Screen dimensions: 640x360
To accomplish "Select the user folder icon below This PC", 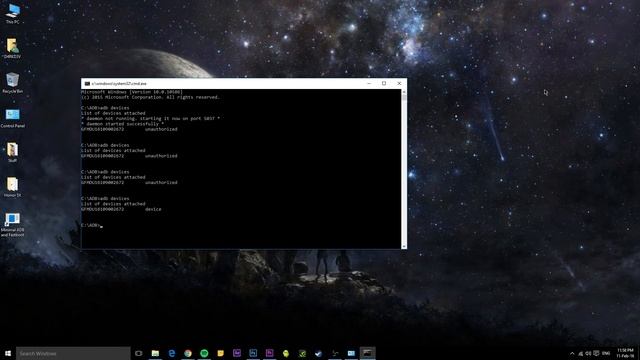I will (x=12, y=48).
